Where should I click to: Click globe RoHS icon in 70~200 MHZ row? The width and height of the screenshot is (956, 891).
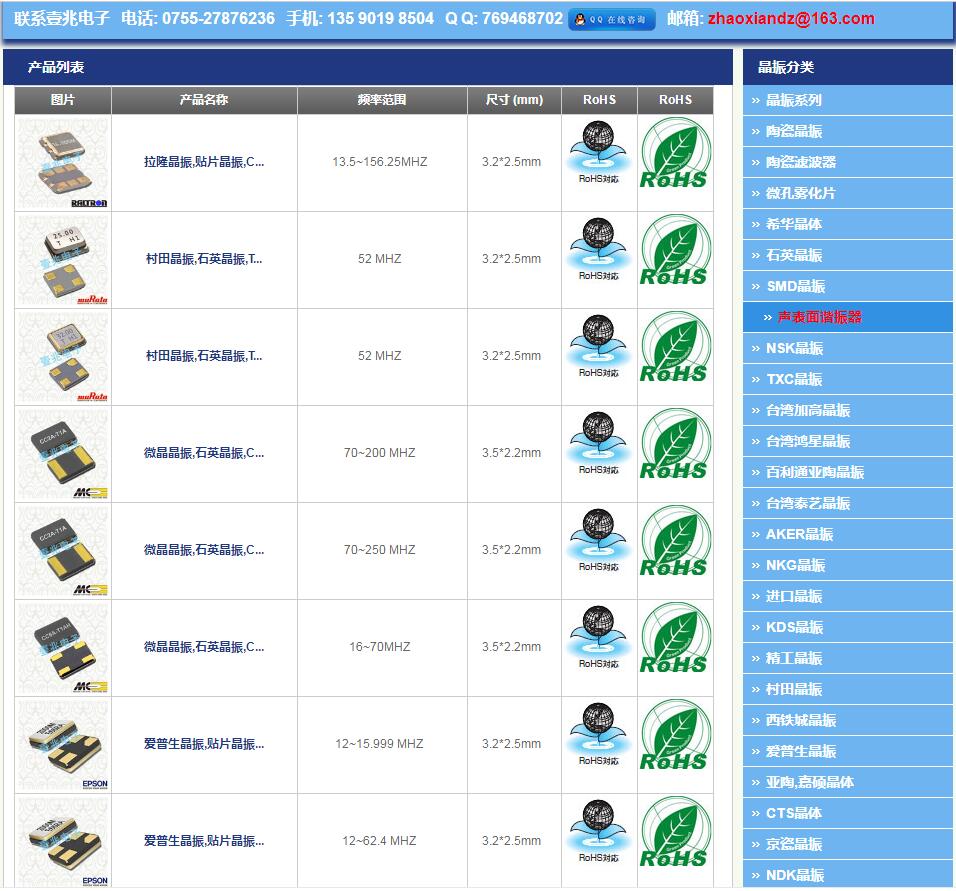[599, 446]
